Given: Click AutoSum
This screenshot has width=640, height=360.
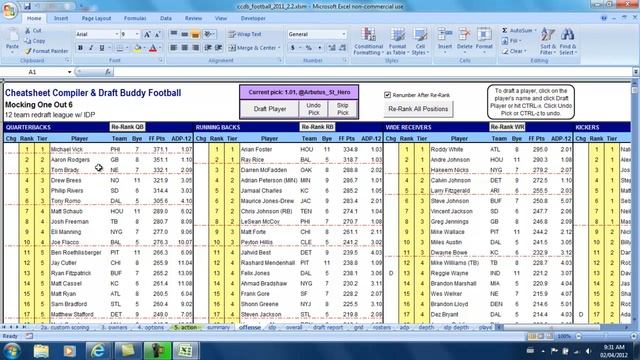Looking at the screenshot, I should pyautogui.click(x=517, y=31).
